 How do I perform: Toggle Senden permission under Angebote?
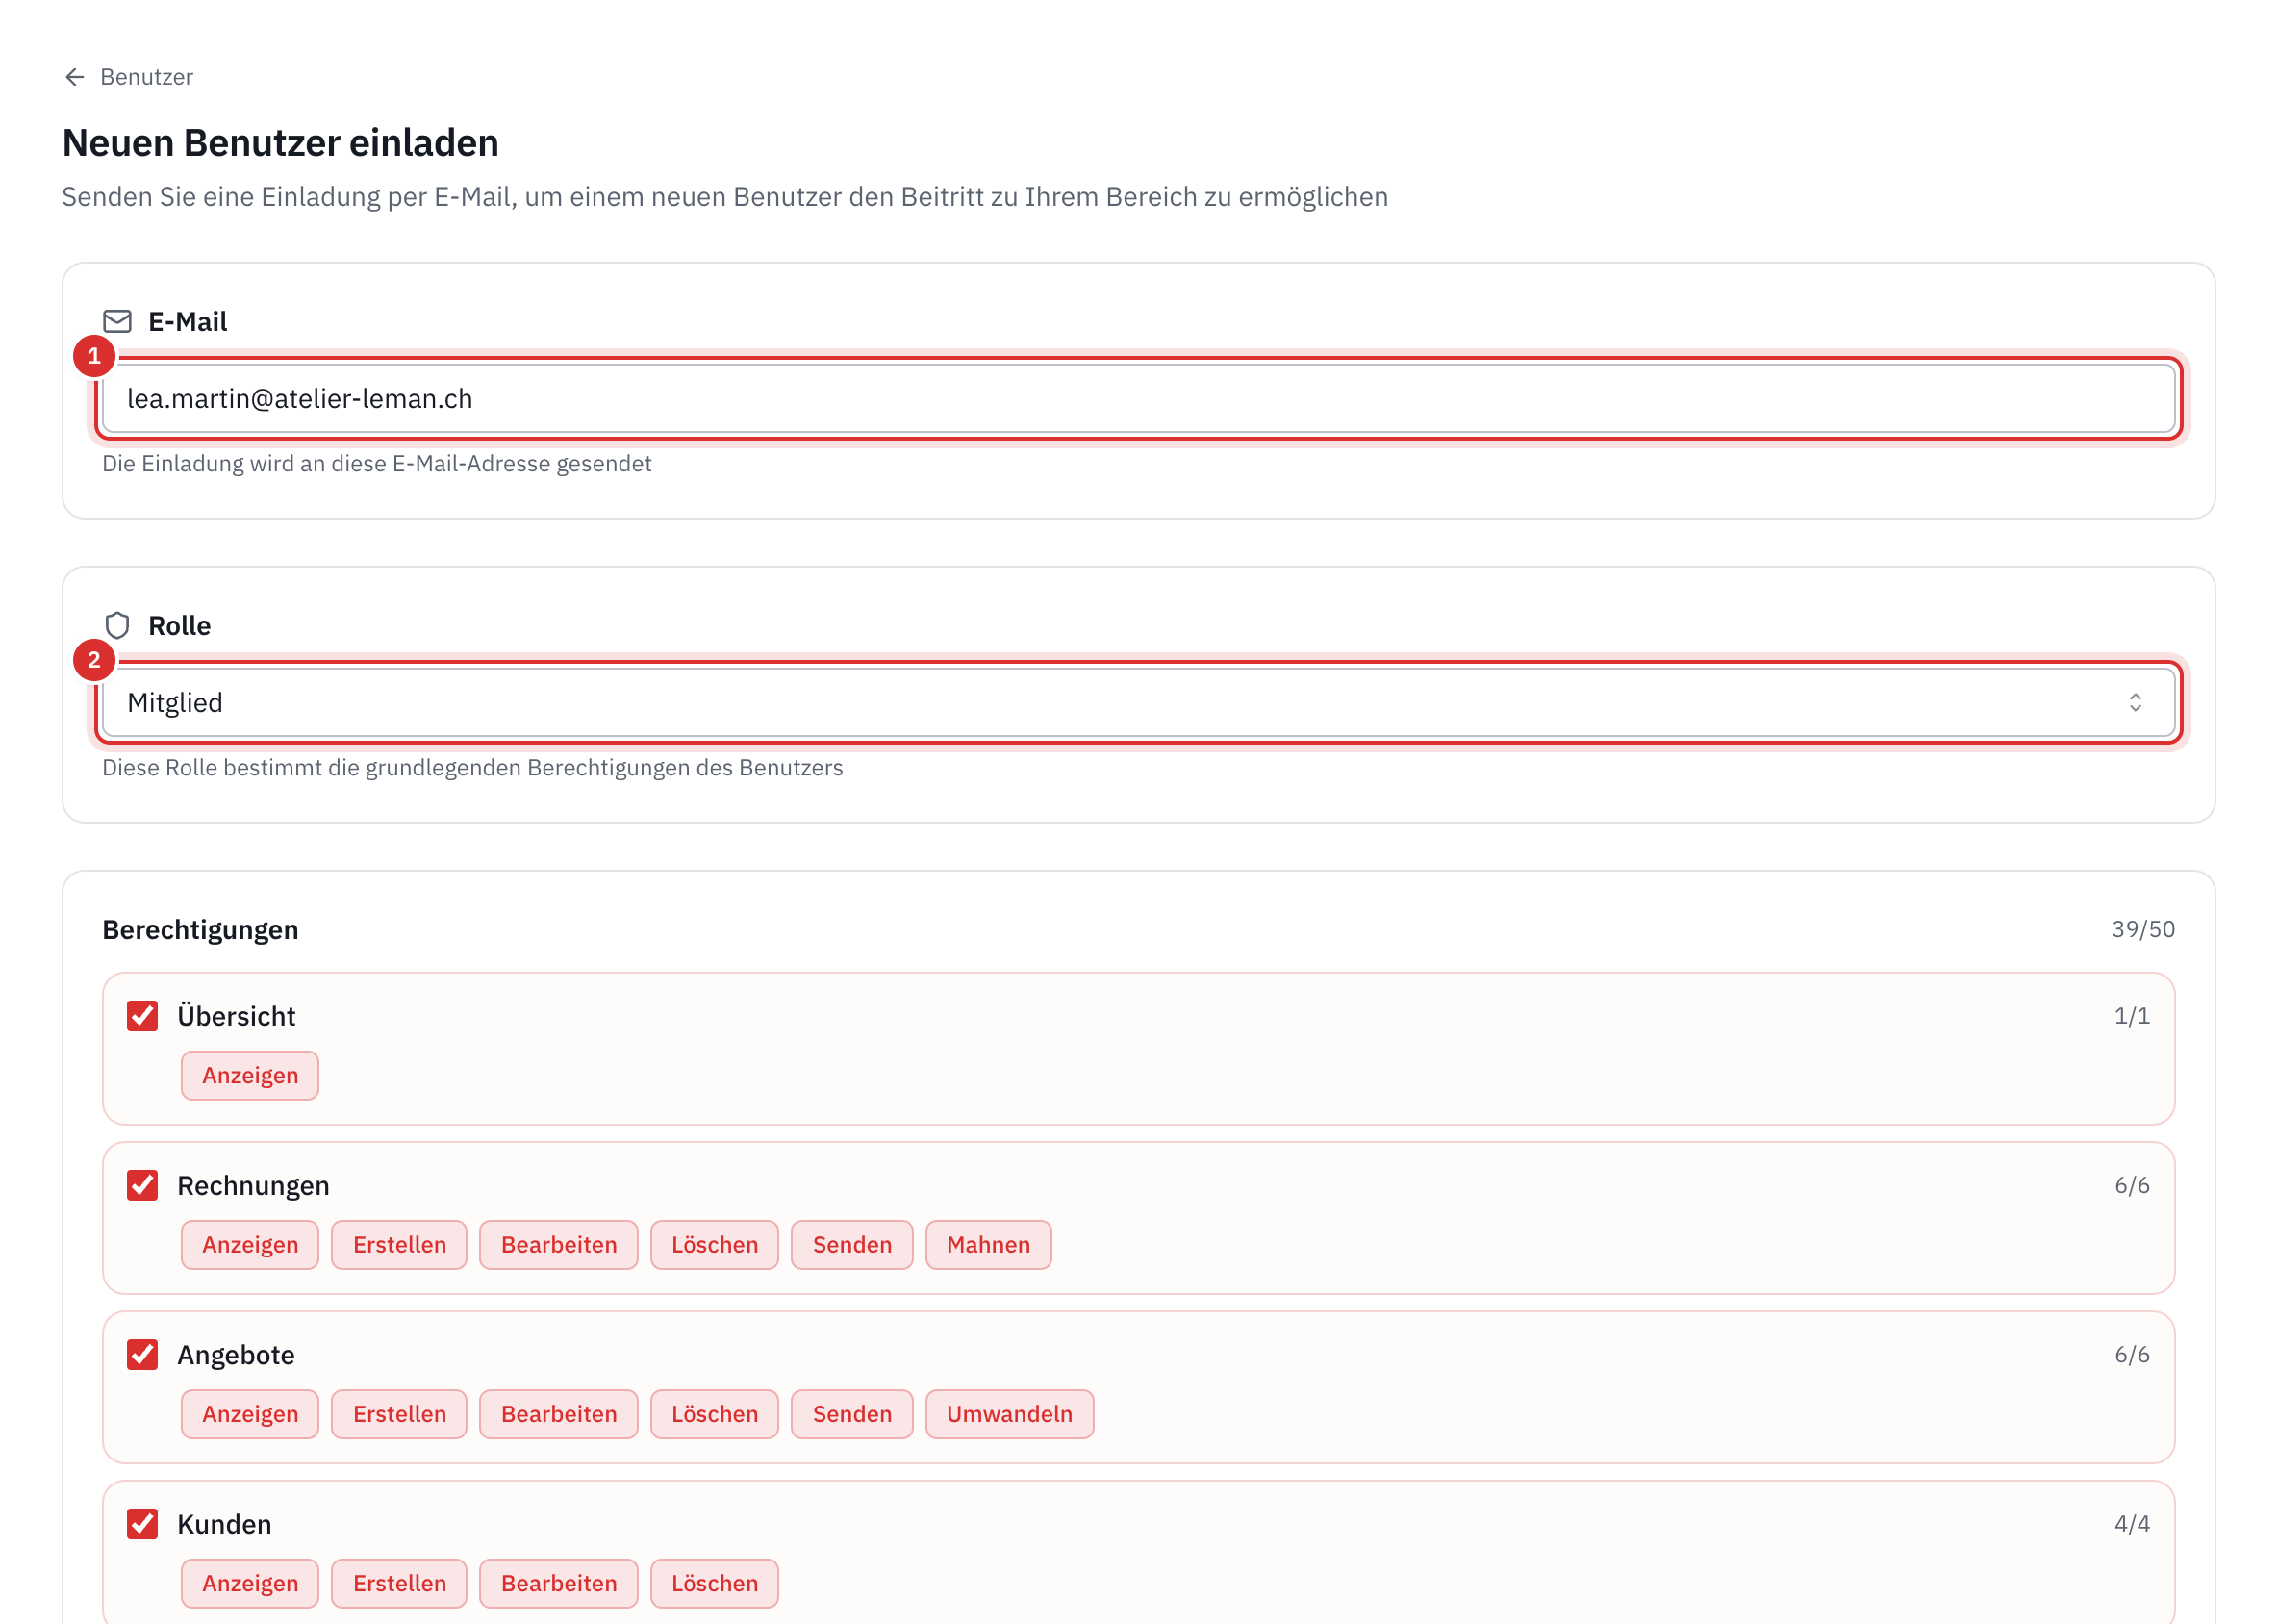(852, 1414)
